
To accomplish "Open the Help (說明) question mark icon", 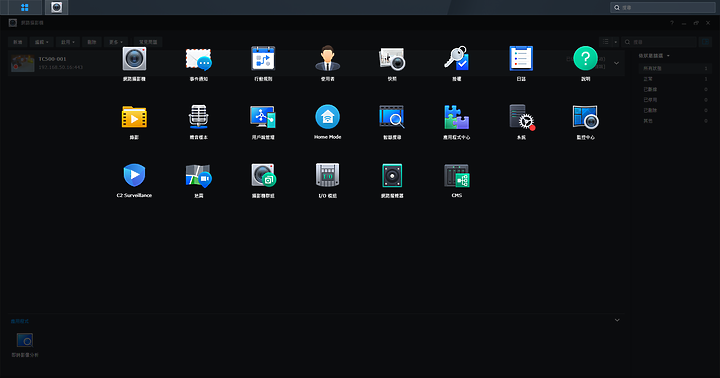I will click(x=585, y=58).
